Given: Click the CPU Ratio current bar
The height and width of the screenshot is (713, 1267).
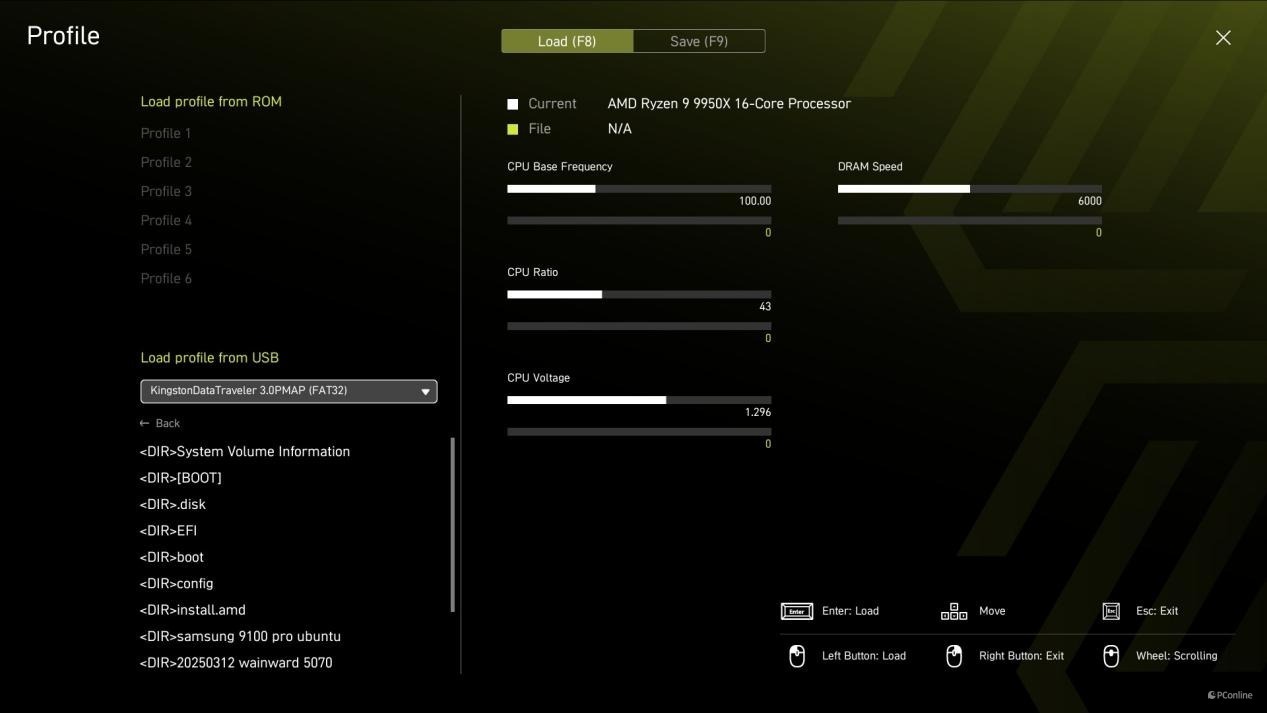Looking at the screenshot, I should click(639, 295).
